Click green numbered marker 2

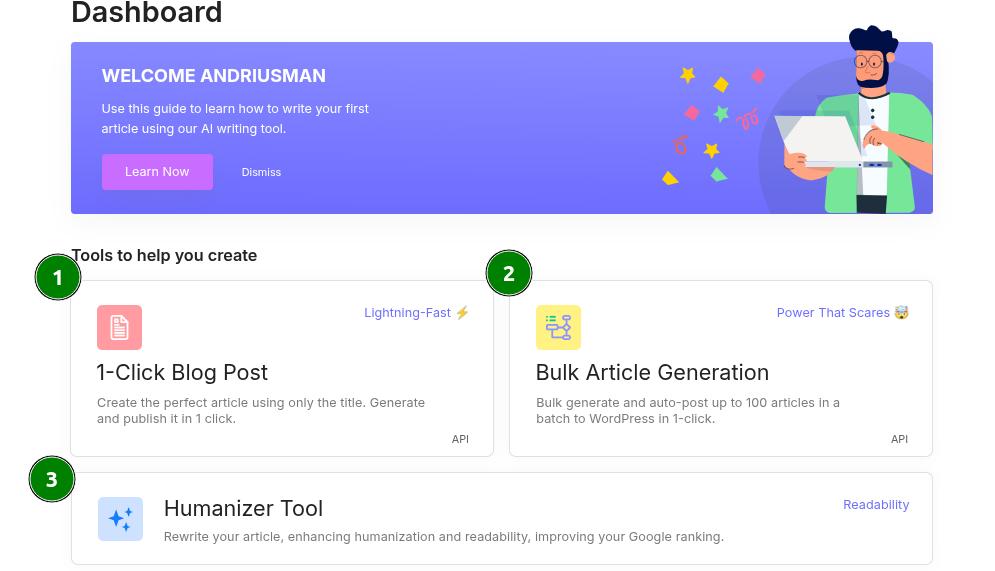tap(509, 273)
